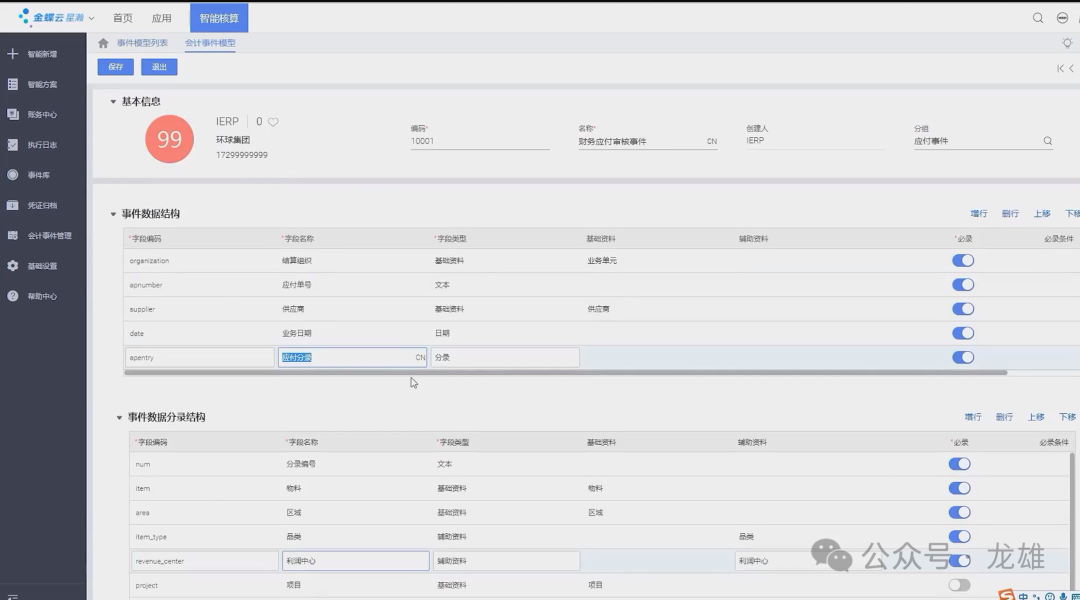The height and width of the screenshot is (600, 1080).
Task: Click the 名称 input field
Action: click(640, 142)
